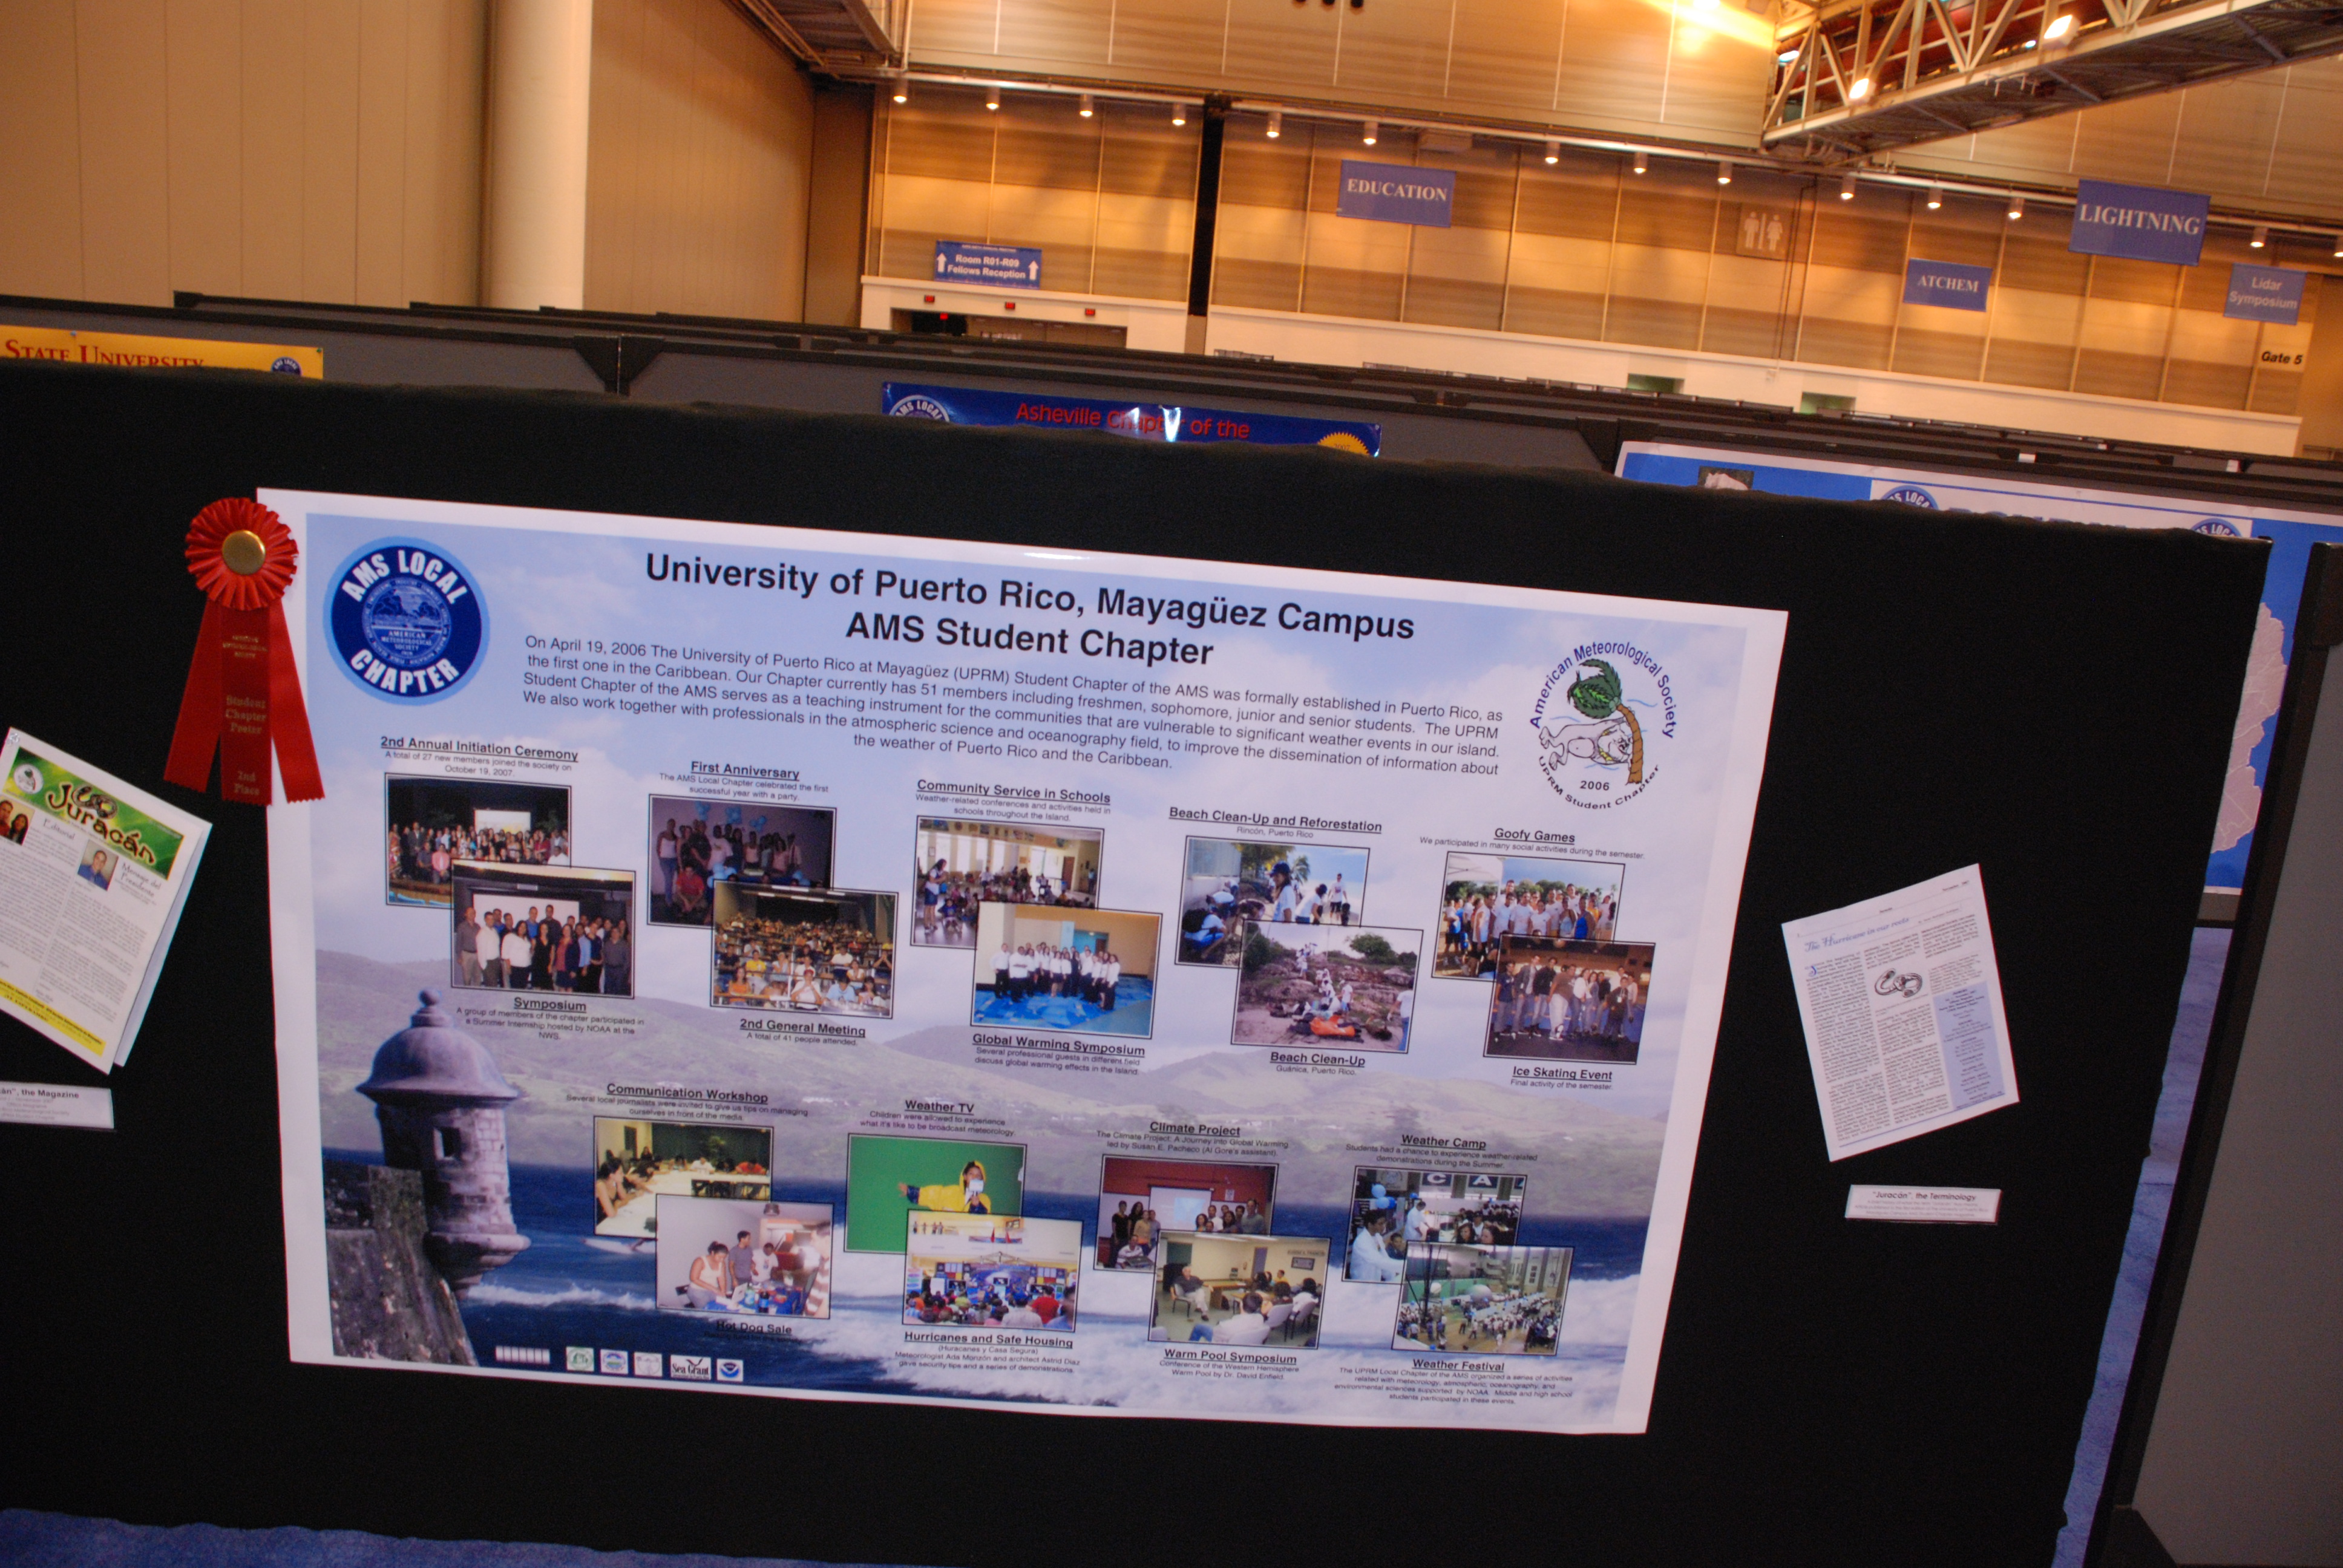Open the Beach Clean-Up Guánica rocky shore photo

click(x=1326, y=987)
